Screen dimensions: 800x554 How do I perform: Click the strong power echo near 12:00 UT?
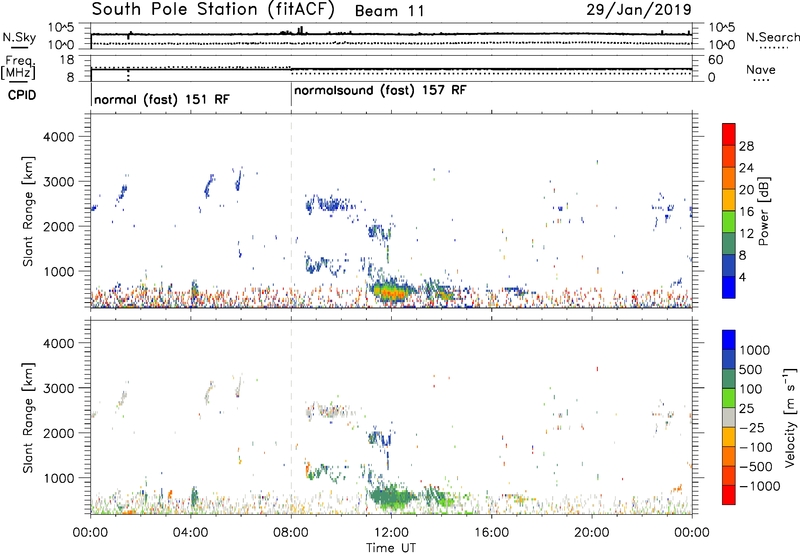[x=393, y=292]
